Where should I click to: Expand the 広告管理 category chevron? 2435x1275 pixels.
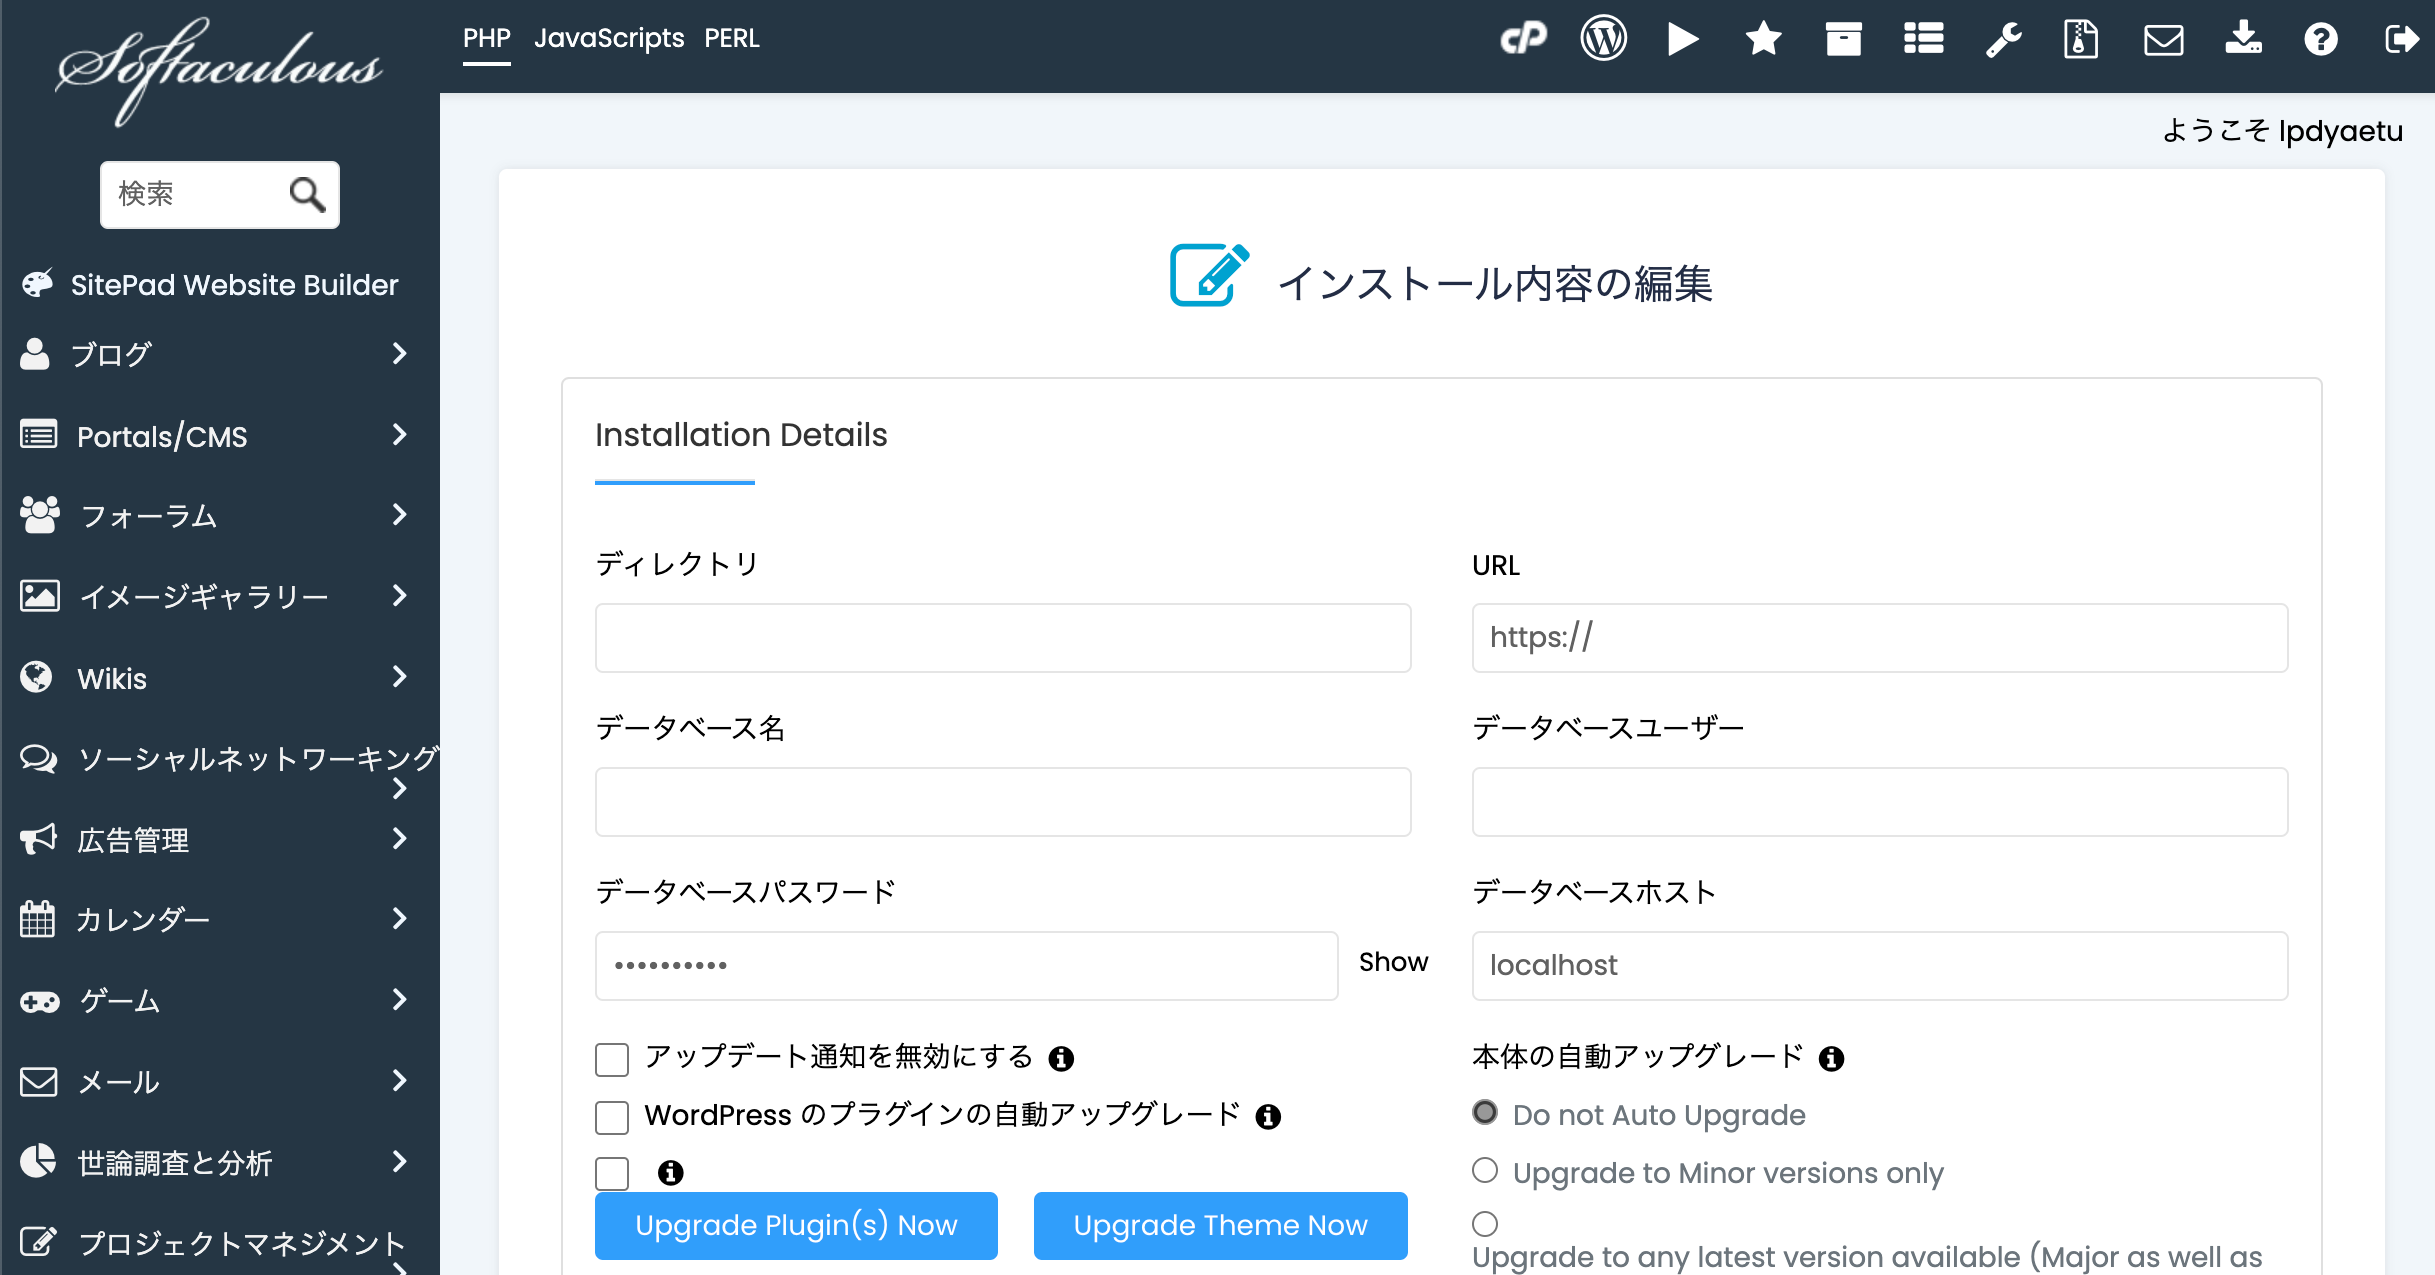399,838
